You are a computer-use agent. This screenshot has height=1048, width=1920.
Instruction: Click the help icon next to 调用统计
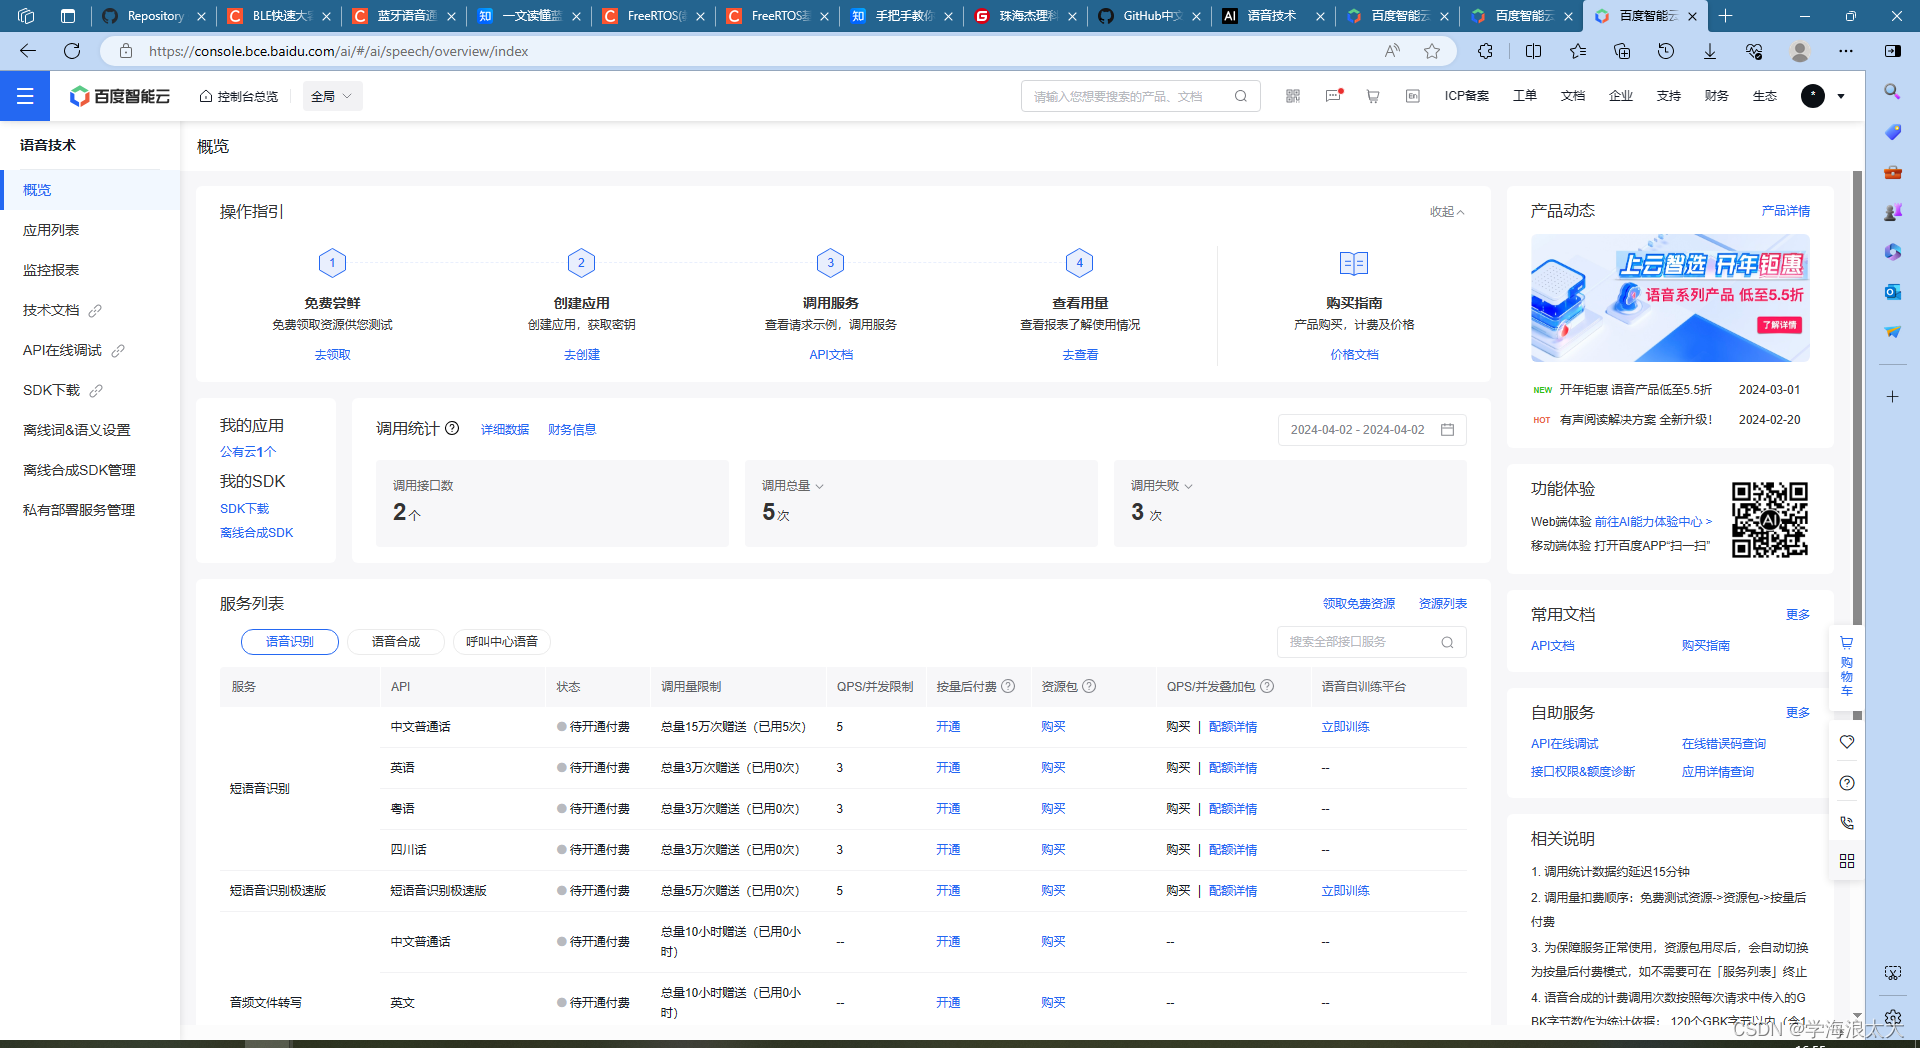click(x=452, y=428)
